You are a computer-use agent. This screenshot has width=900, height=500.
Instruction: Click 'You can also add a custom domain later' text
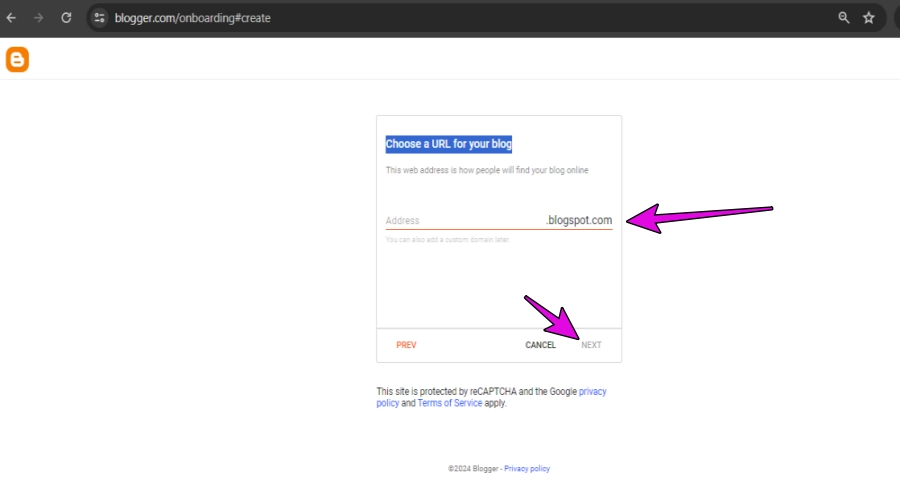[x=447, y=239]
